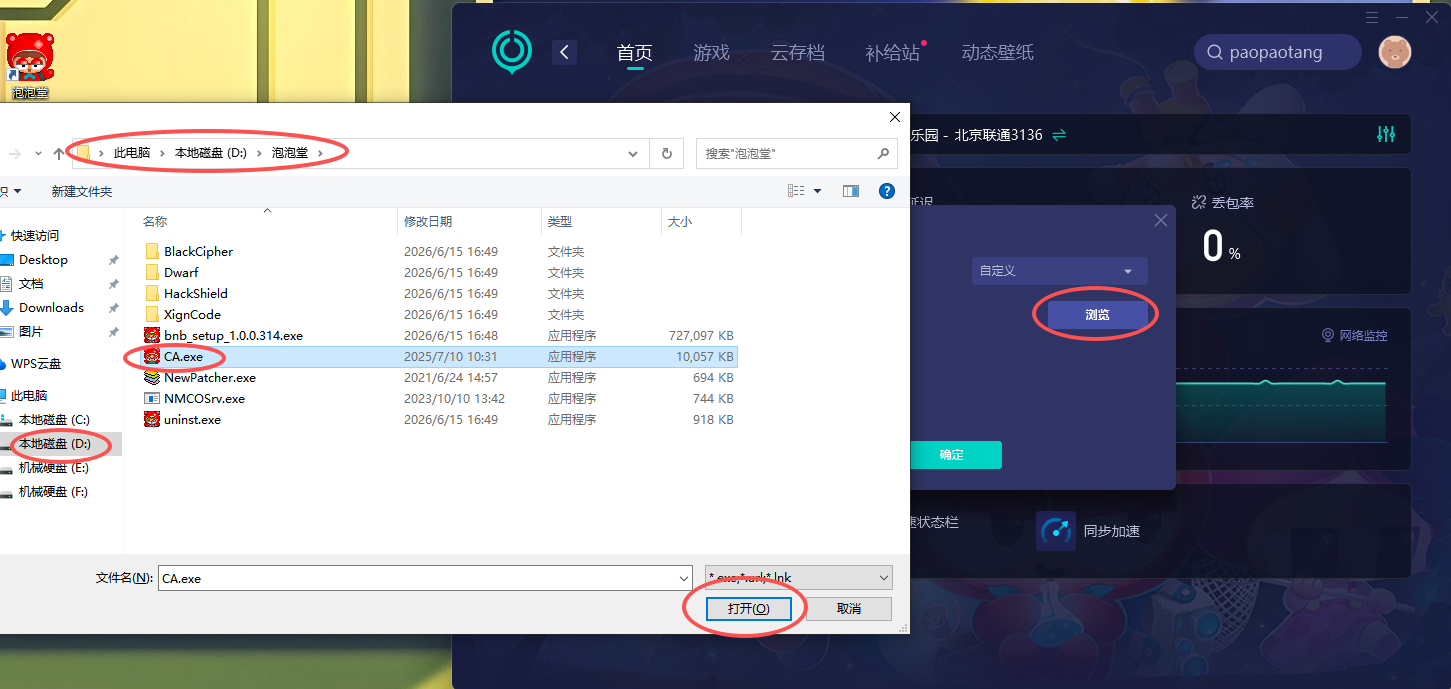Open the BlackCipher folder

tap(198, 251)
